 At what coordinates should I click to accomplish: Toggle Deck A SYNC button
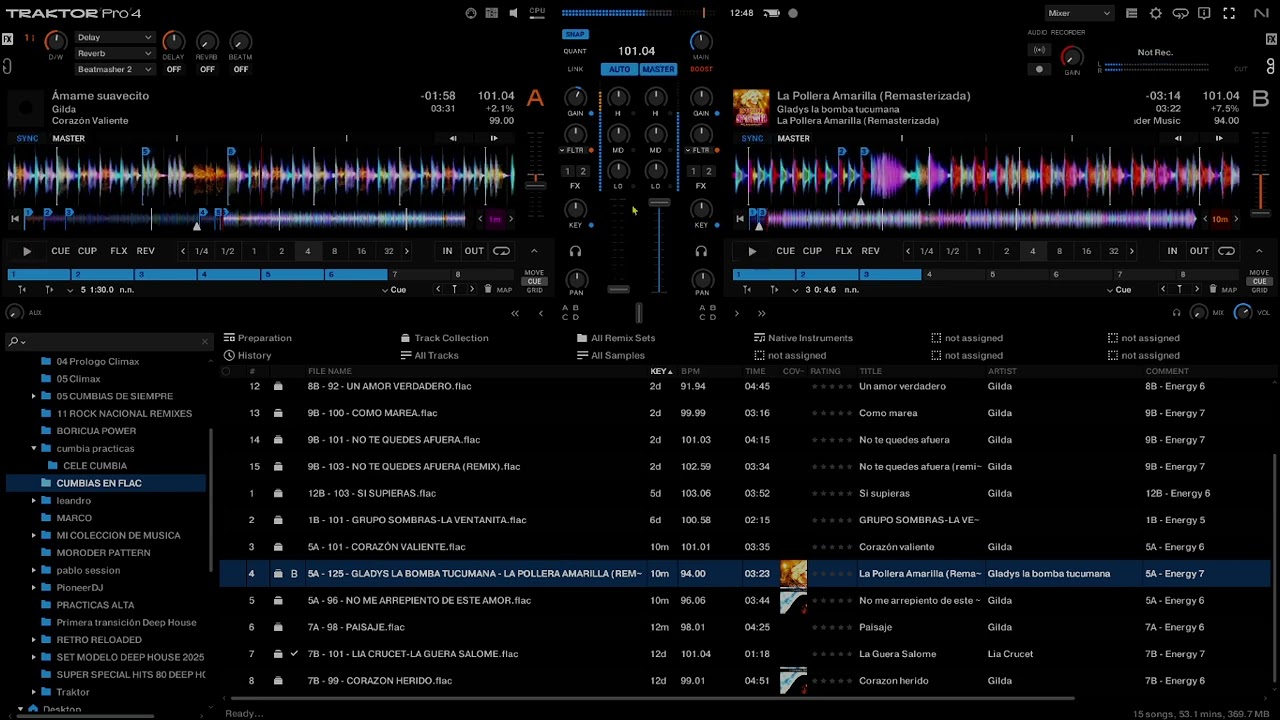tap(27, 138)
